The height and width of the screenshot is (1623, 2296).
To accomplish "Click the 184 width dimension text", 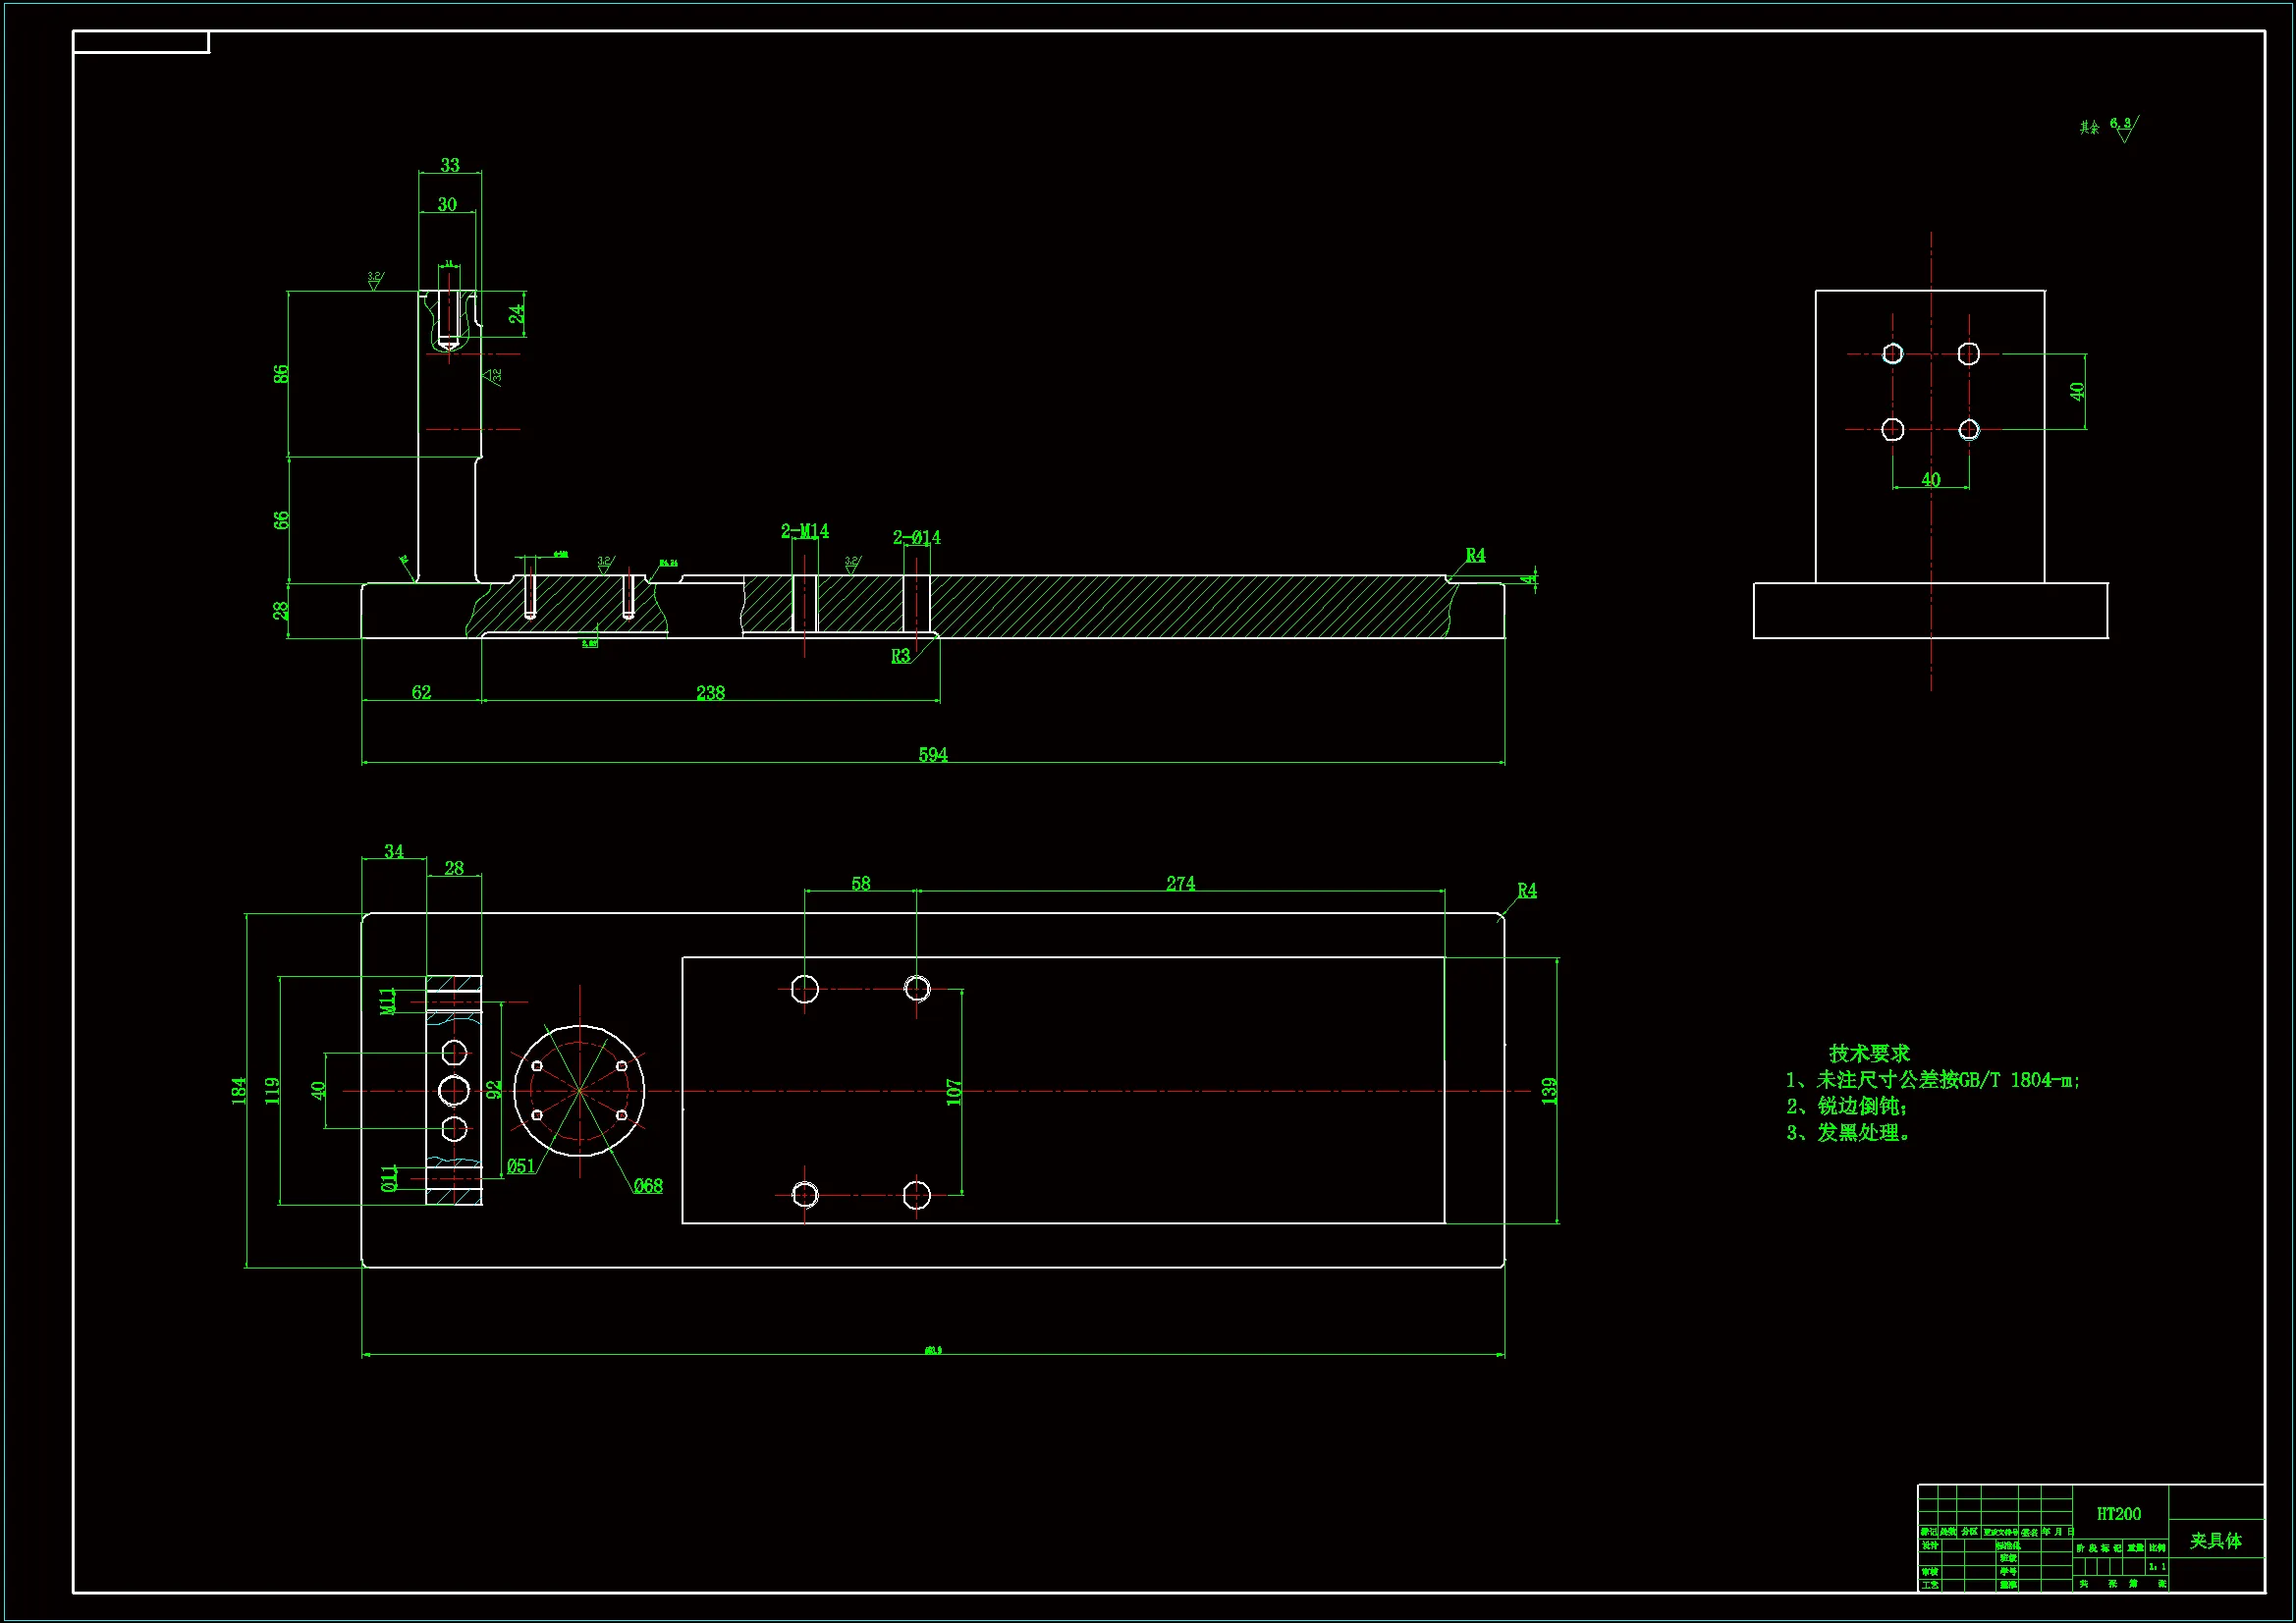I will click(239, 1090).
